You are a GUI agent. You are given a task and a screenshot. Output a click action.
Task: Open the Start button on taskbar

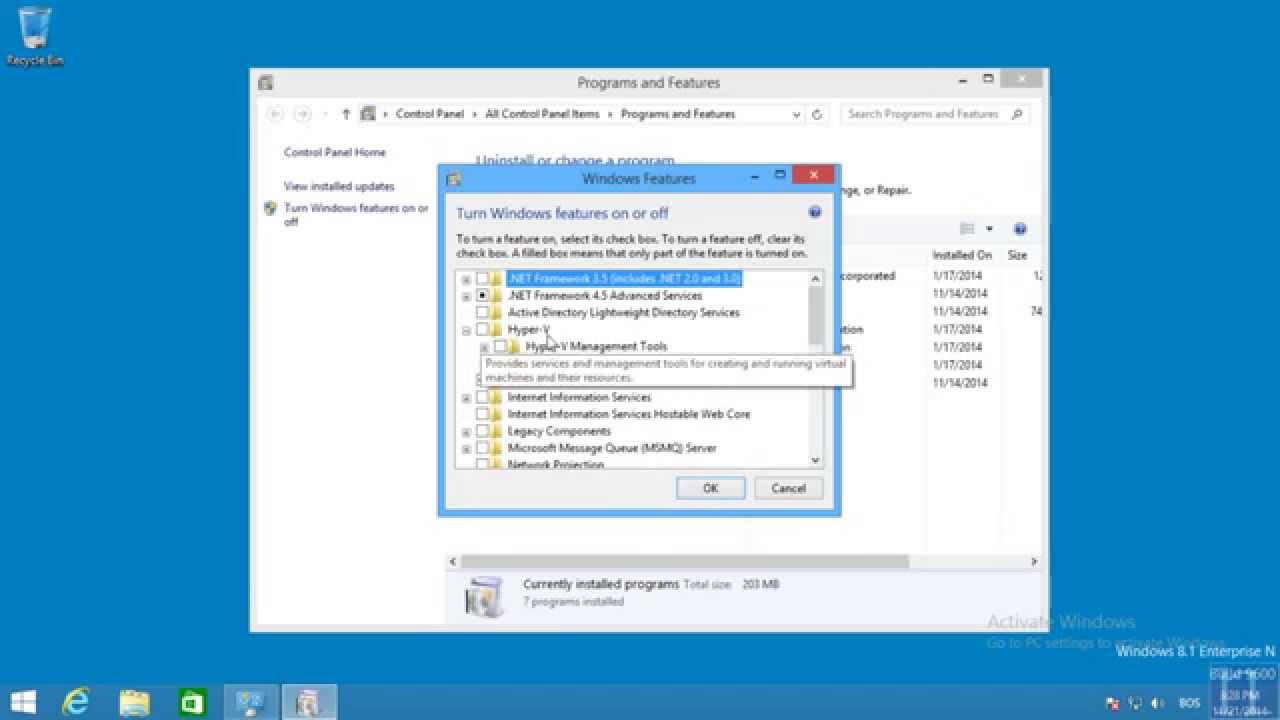tap(23, 702)
